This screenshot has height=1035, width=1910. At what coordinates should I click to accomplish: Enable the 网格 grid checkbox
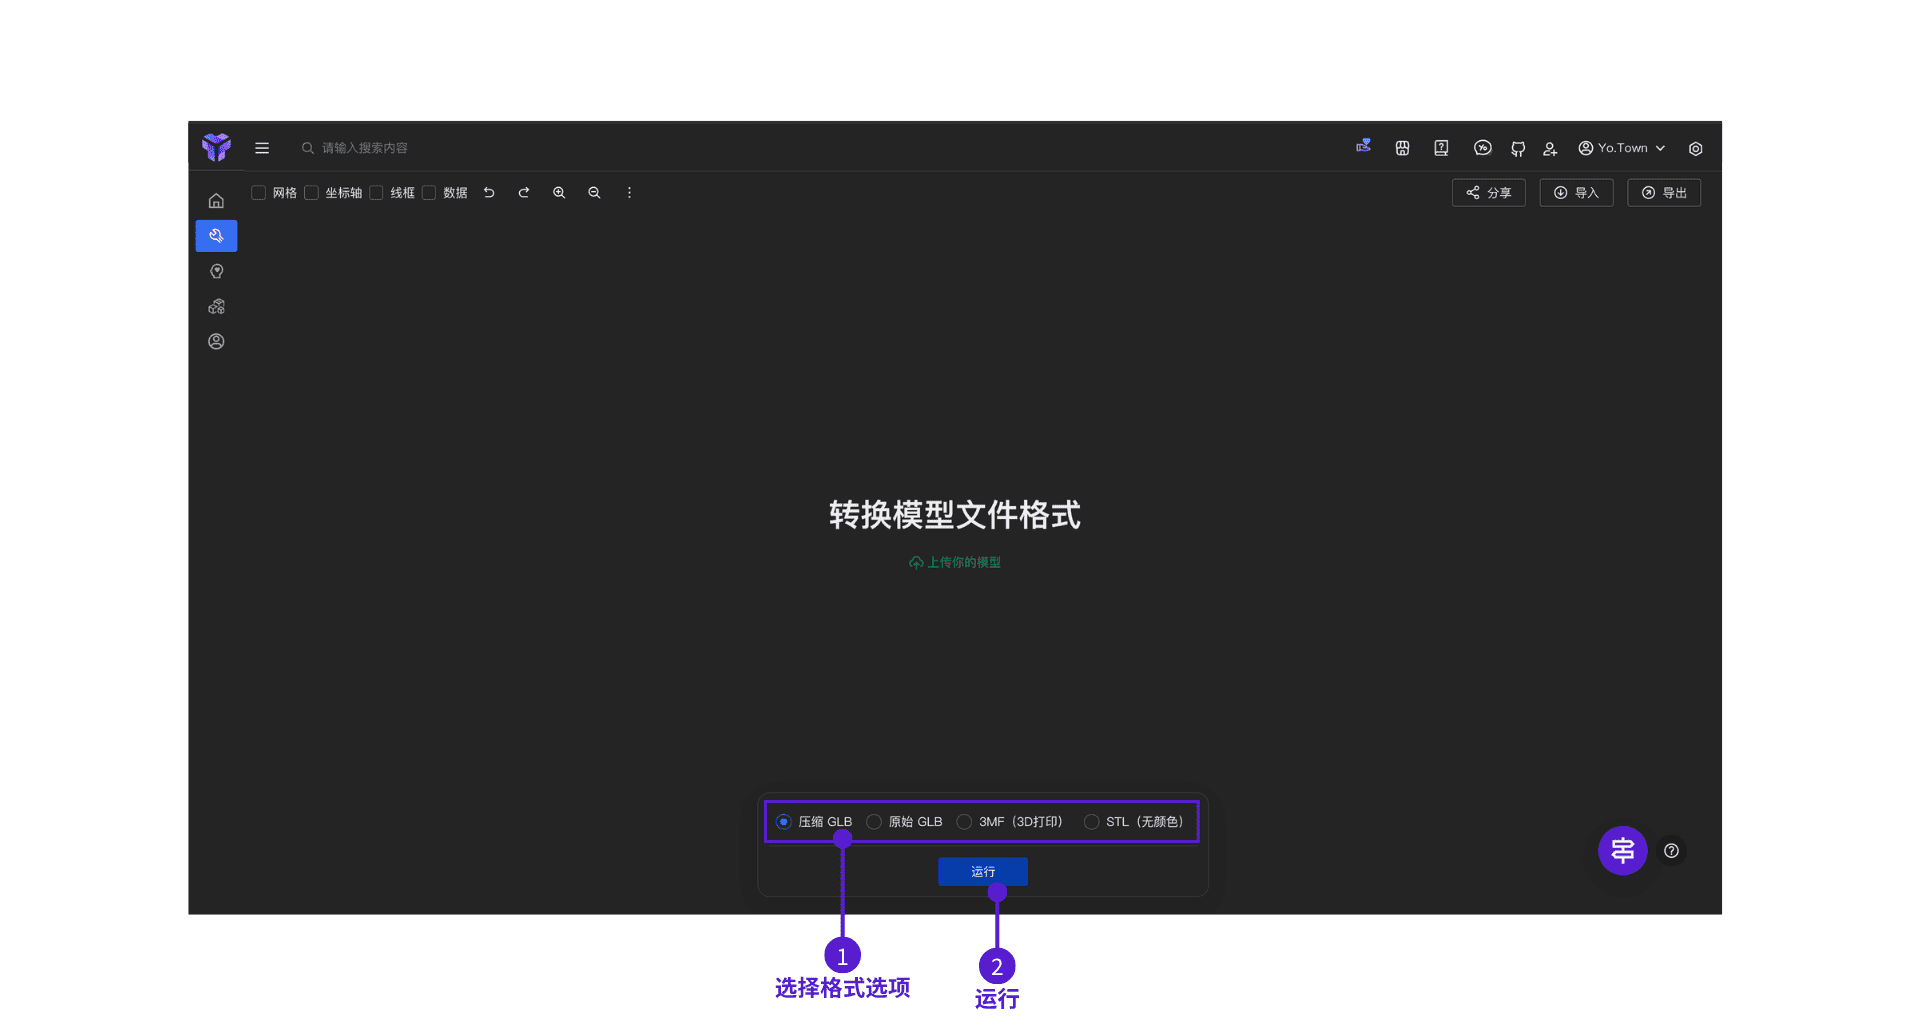[x=258, y=193]
